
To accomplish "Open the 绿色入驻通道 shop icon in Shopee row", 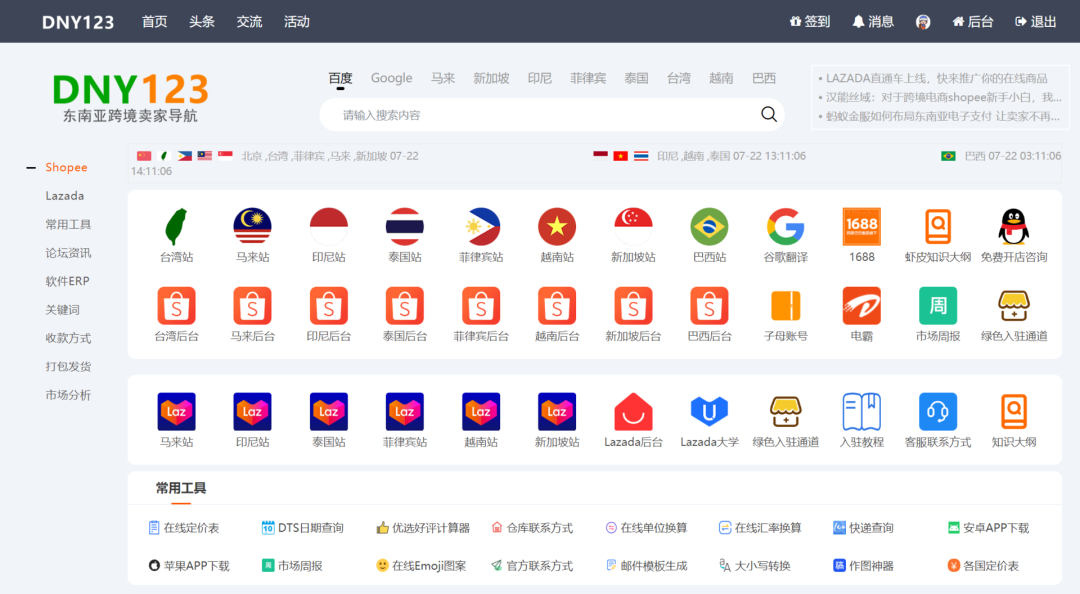I will click(1014, 306).
